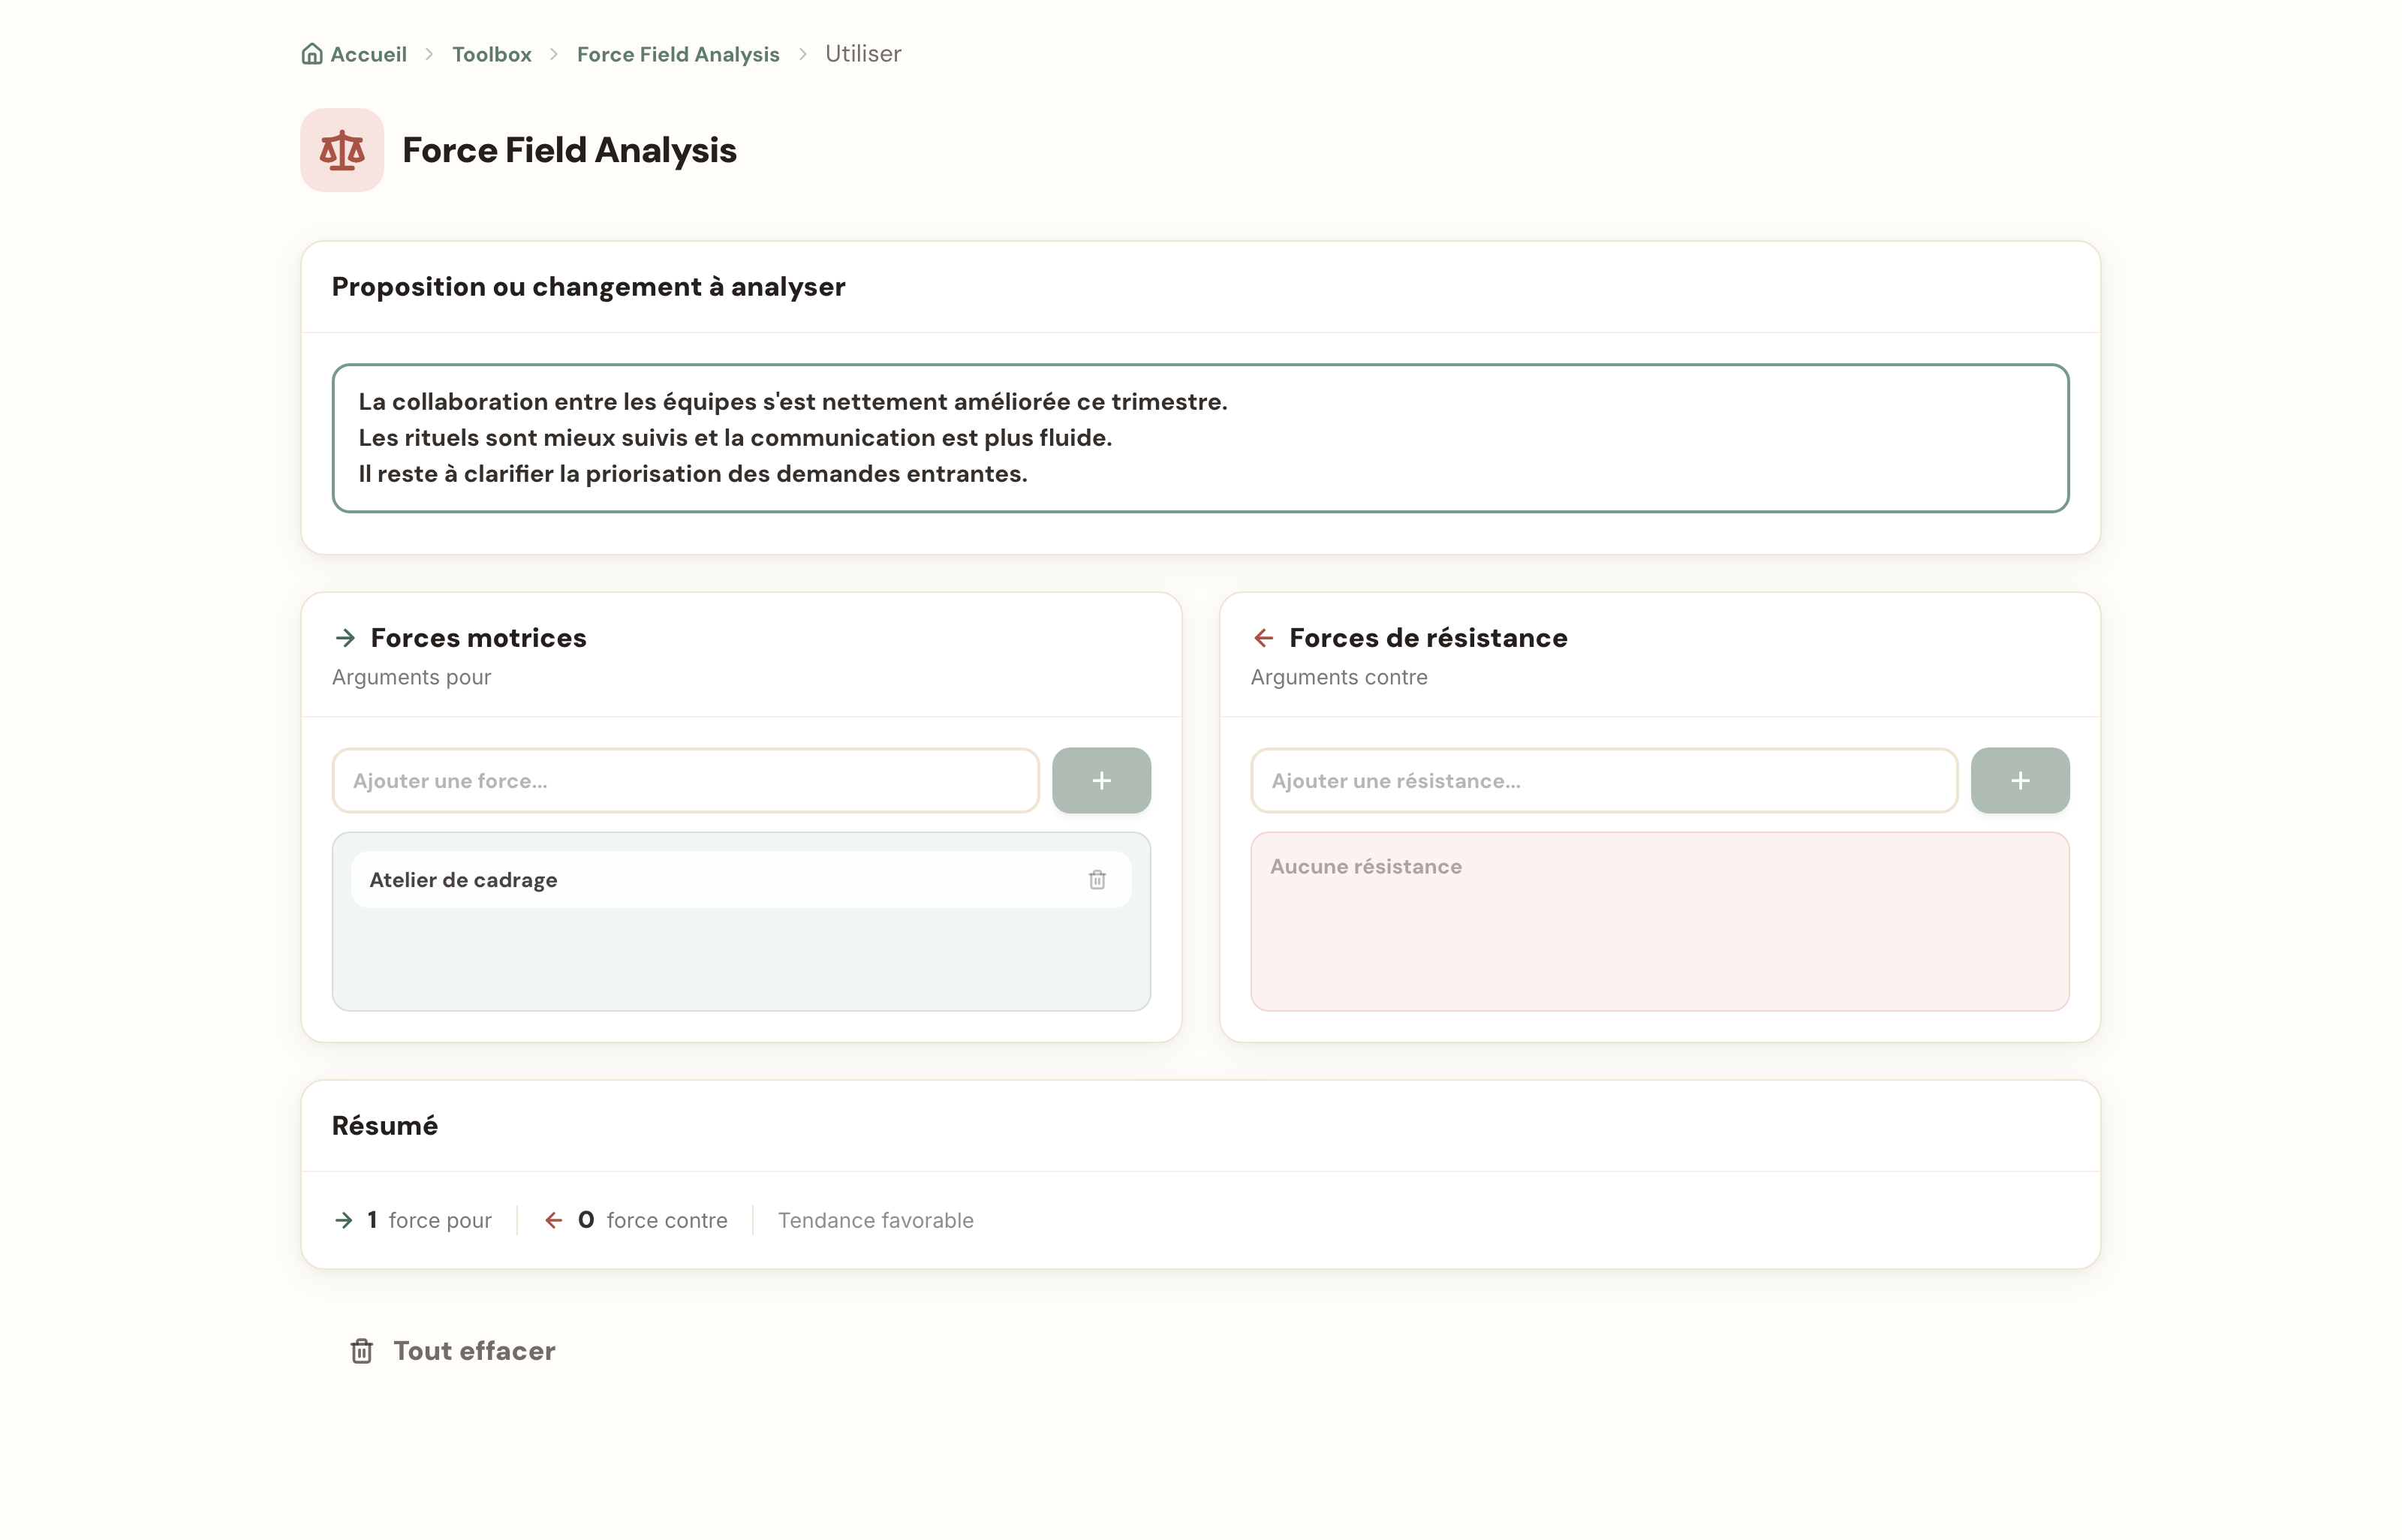This screenshot has width=2402, height=1540.
Task: Click the trash icon next to Tout effacer
Action: pyautogui.click(x=362, y=1352)
